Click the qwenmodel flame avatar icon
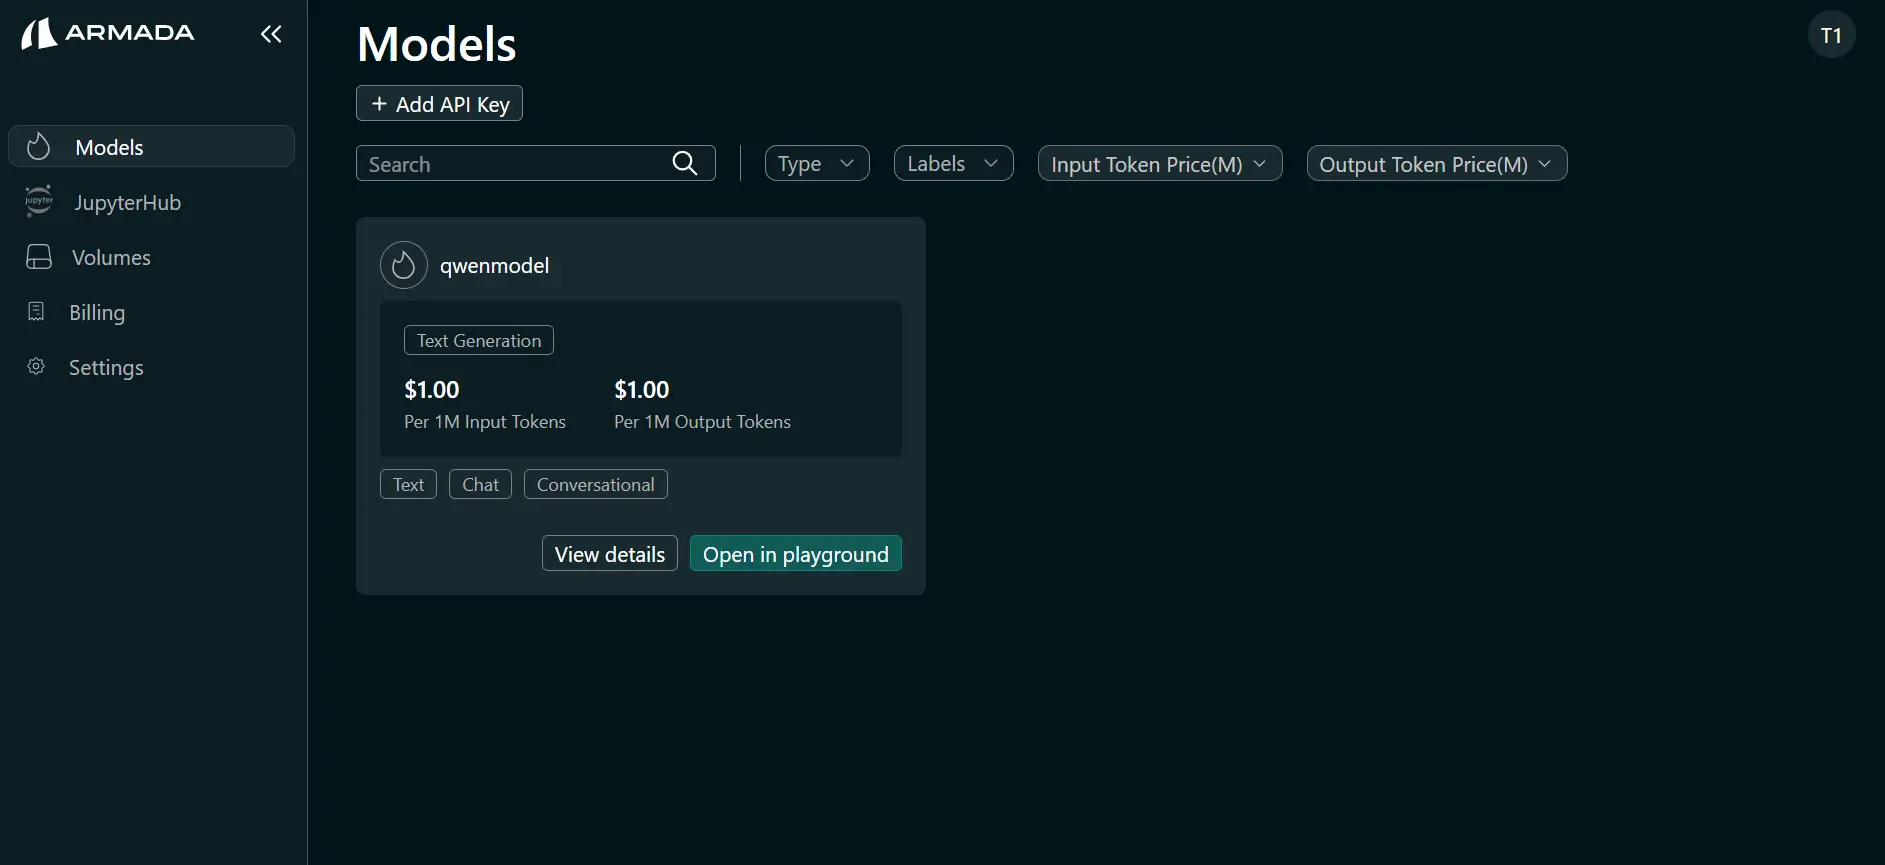Viewport: 1885px width, 865px height. (x=404, y=265)
